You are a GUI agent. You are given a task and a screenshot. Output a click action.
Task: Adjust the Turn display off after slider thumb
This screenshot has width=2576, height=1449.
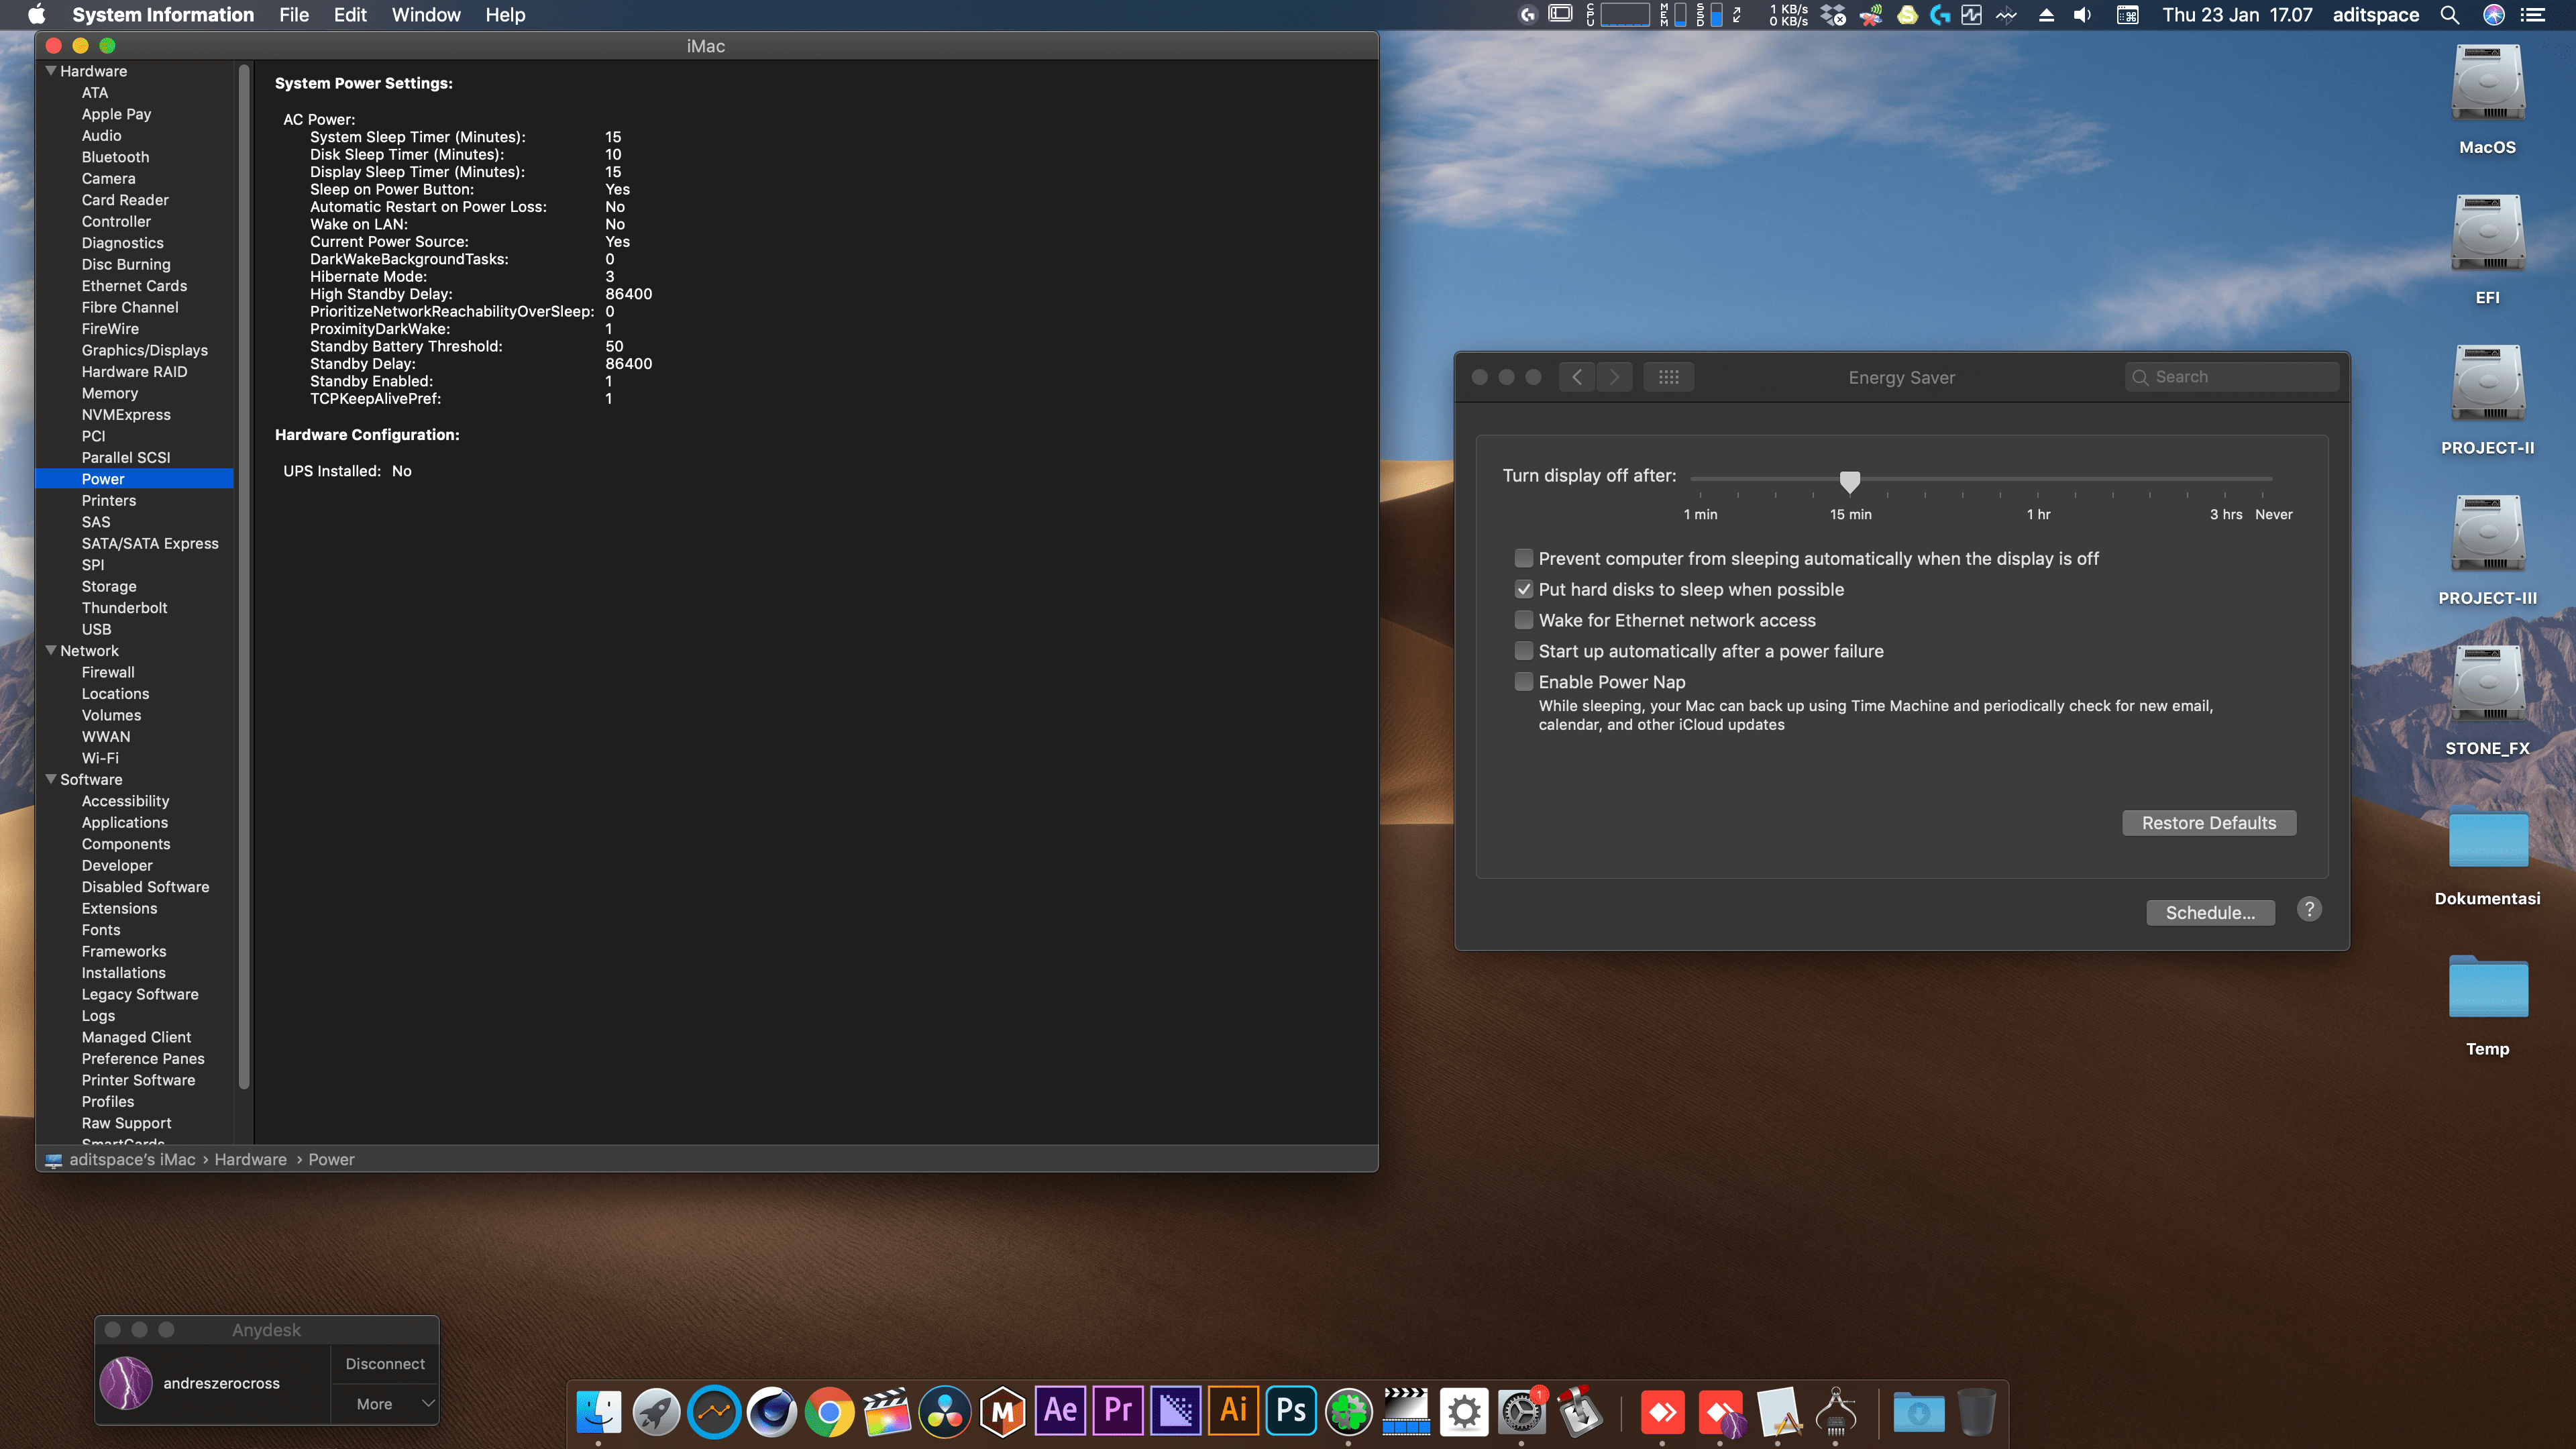(1850, 482)
